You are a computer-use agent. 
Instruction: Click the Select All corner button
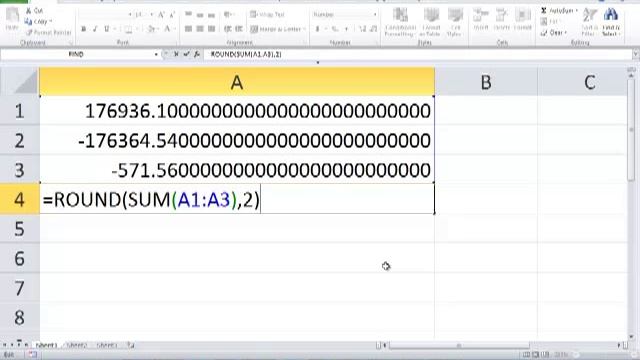[x=20, y=82]
